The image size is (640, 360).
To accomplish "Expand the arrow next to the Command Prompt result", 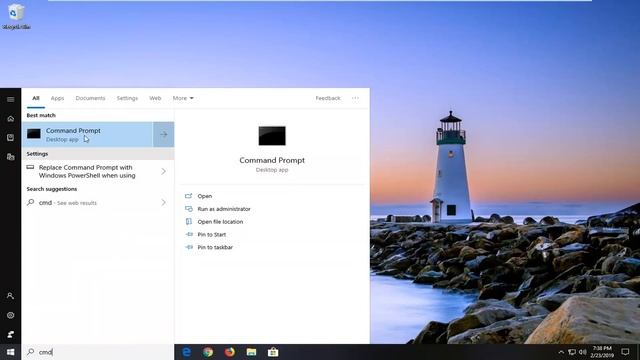I will (164, 134).
